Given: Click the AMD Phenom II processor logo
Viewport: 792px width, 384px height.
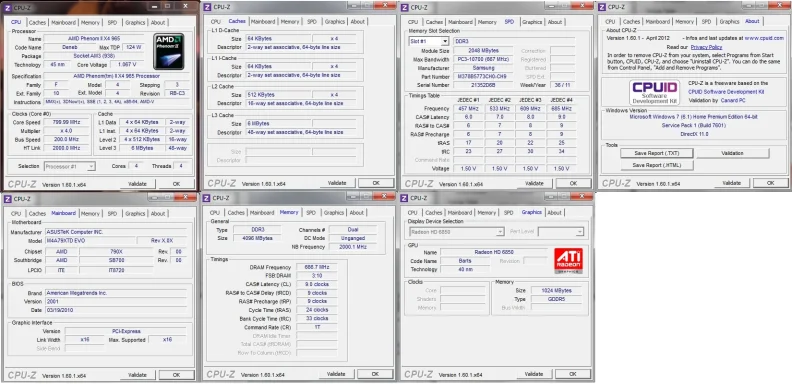Looking at the screenshot, I should pos(169,52).
